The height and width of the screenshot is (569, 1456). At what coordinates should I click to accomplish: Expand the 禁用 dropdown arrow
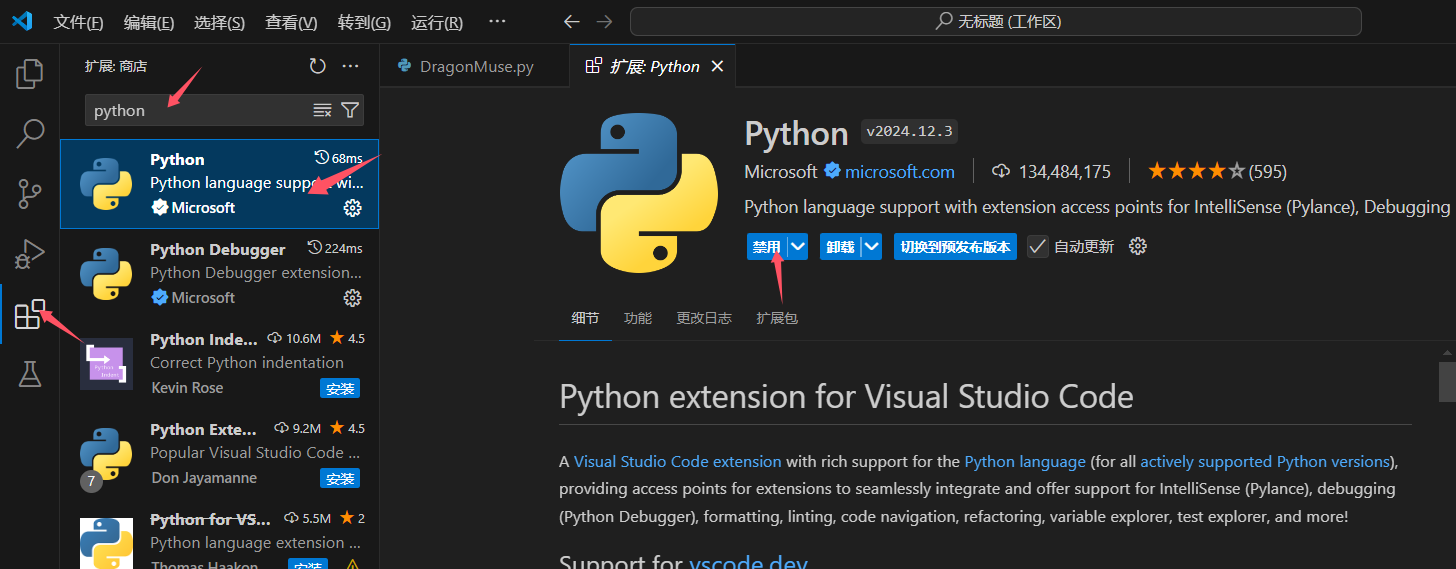pyautogui.click(x=797, y=246)
